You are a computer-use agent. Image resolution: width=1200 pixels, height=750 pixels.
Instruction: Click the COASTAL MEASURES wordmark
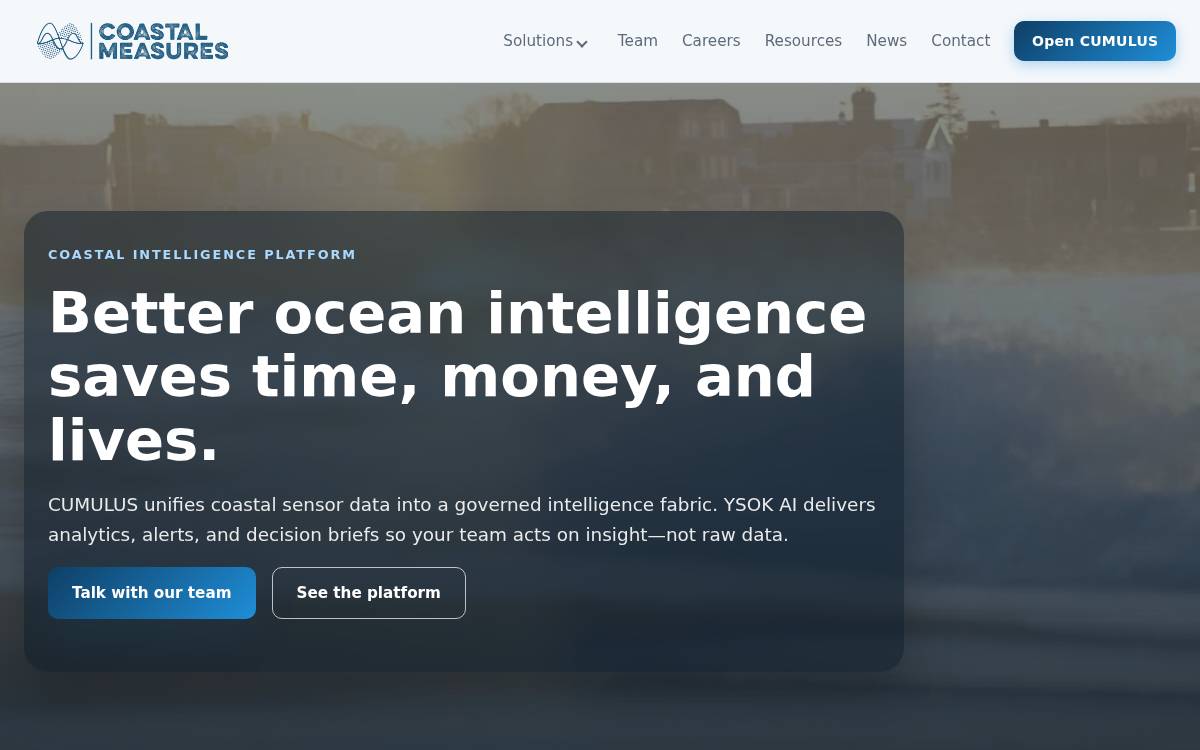click(163, 41)
